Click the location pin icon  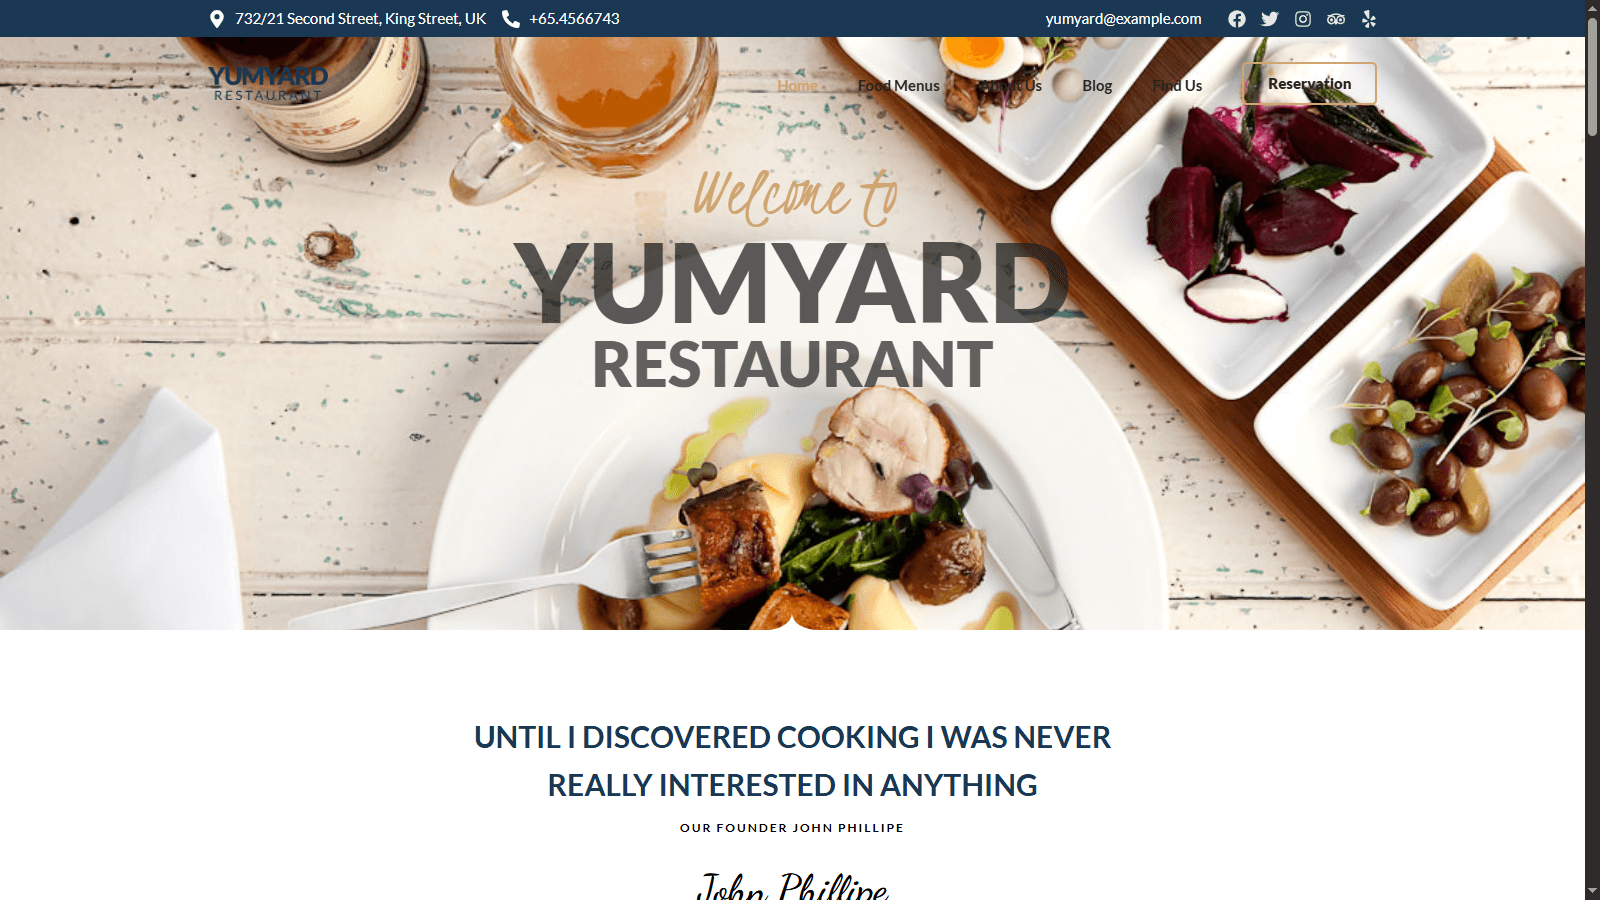point(216,19)
